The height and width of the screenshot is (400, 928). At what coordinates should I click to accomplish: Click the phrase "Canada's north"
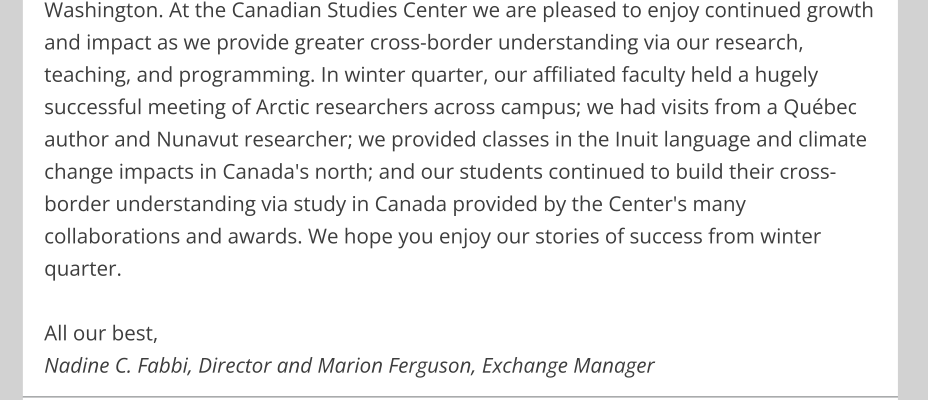[x=295, y=172]
